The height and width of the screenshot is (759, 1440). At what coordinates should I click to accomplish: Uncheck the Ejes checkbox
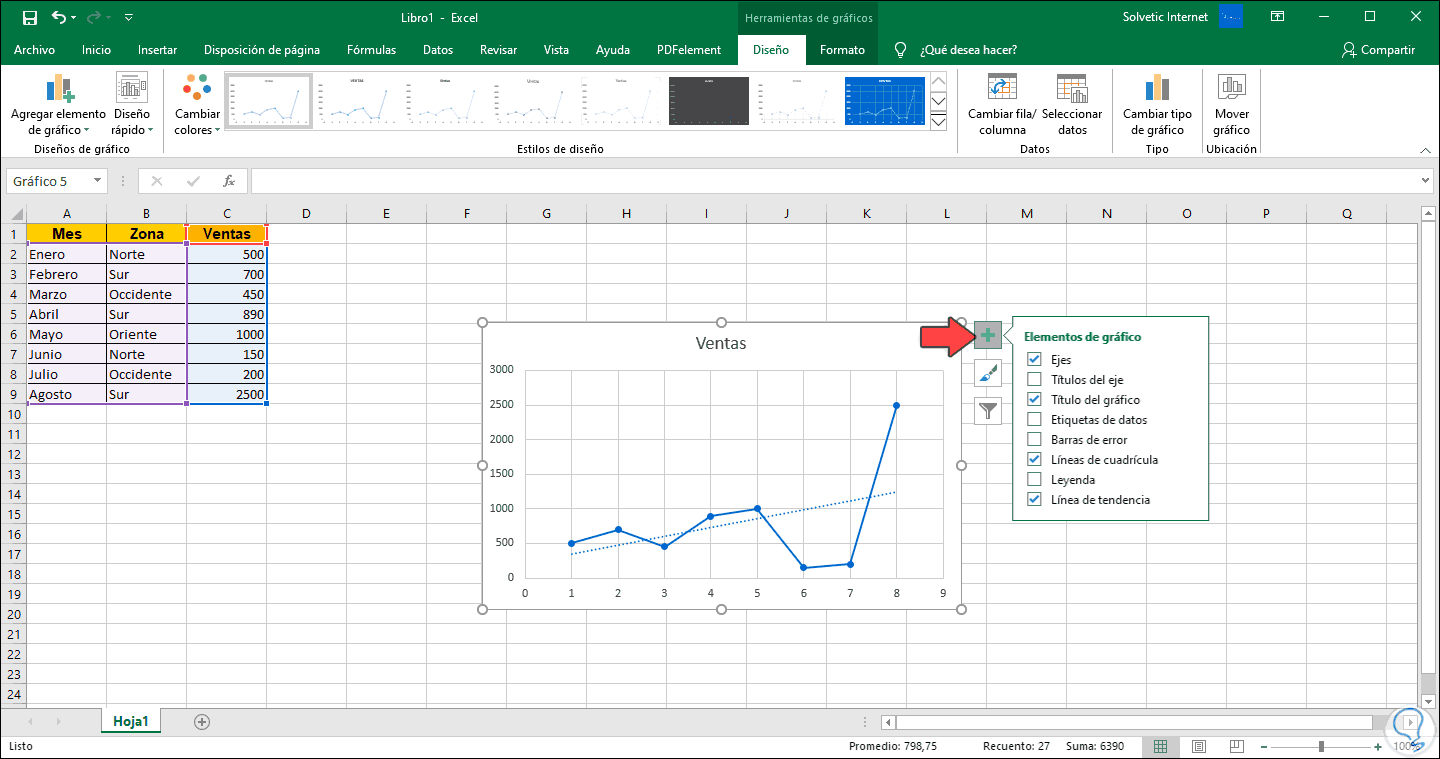1034,360
